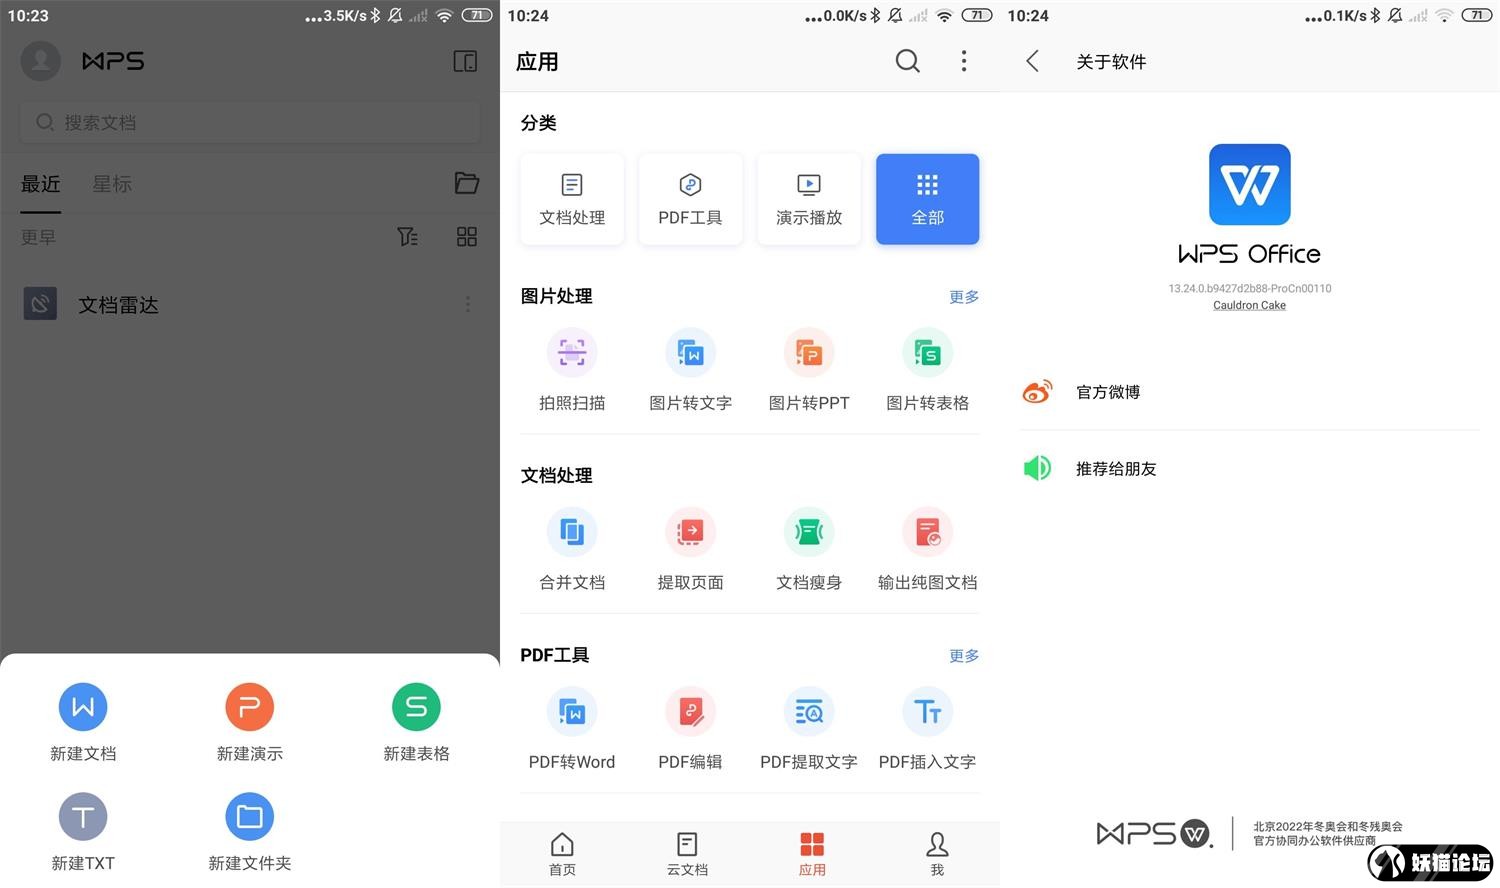The height and width of the screenshot is (888, 1500).
Task: Open the 文档瘦身 tool
Action: [x=809, y=549]
